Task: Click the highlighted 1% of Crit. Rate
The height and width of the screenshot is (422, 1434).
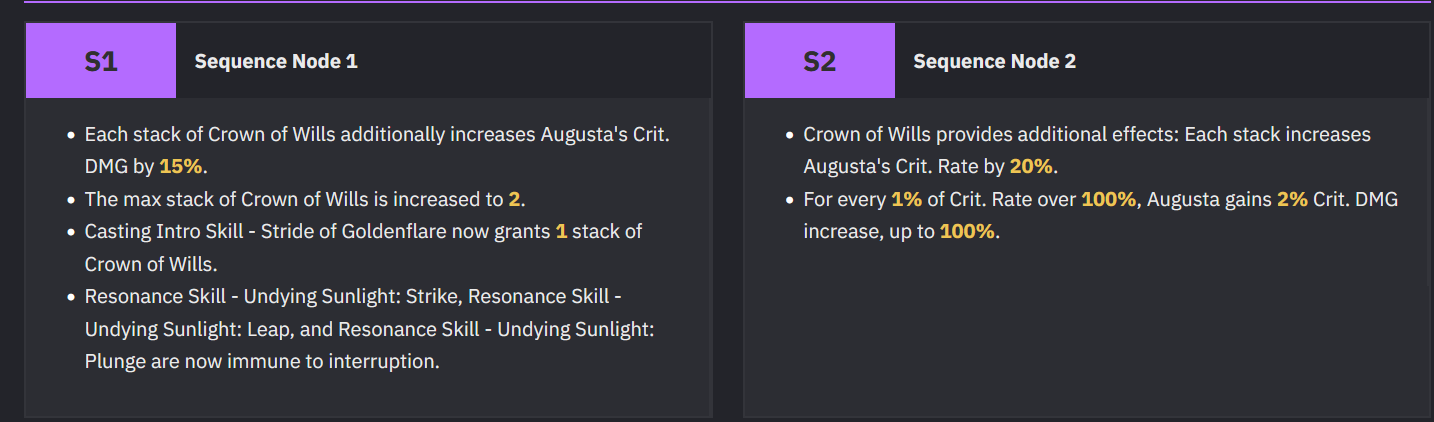Action: (x=906, y=199)
